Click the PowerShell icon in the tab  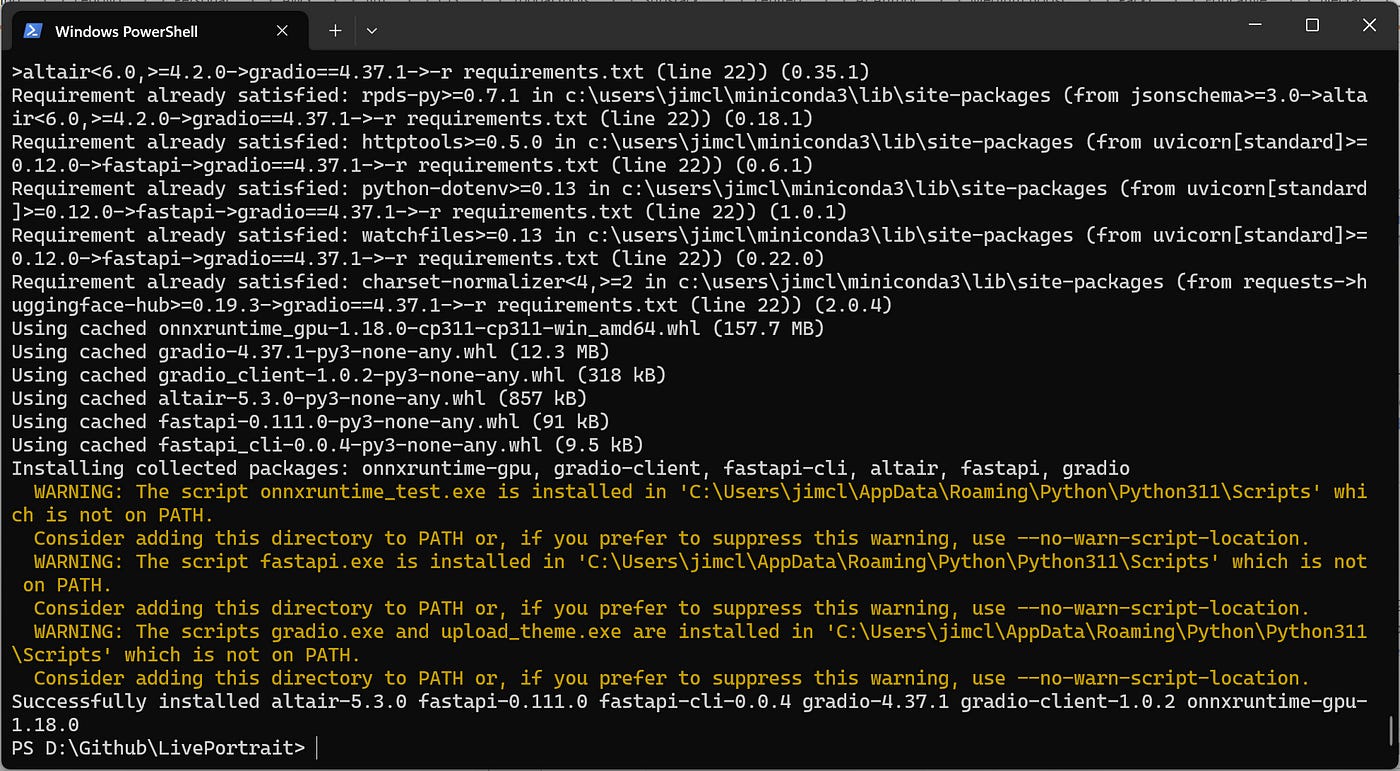(x=32, y=31)
